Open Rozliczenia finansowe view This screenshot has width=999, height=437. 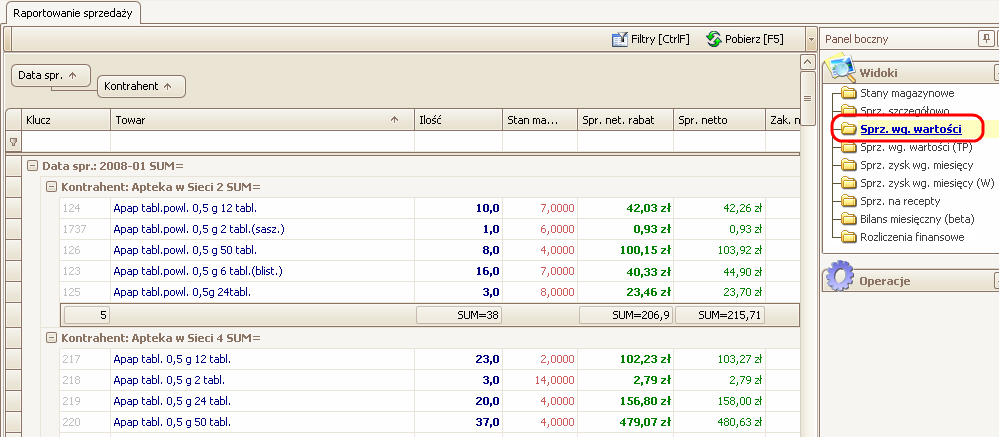pos(912,237)
